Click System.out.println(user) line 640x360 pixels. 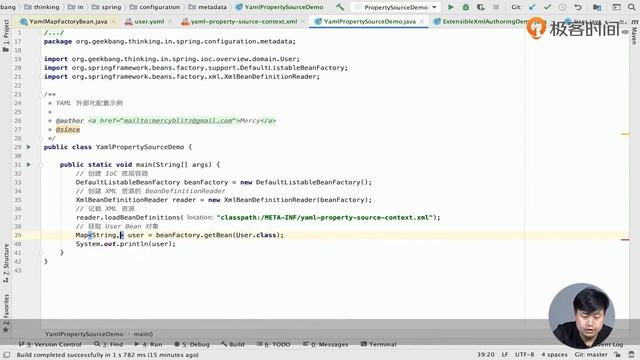coord(126,244)
